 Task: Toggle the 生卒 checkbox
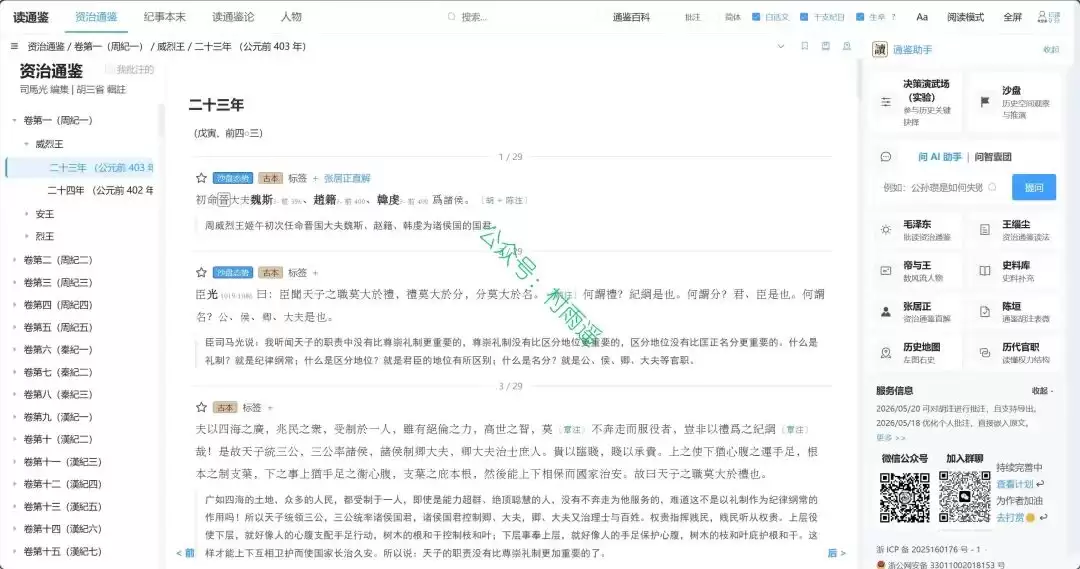(860, 17)
